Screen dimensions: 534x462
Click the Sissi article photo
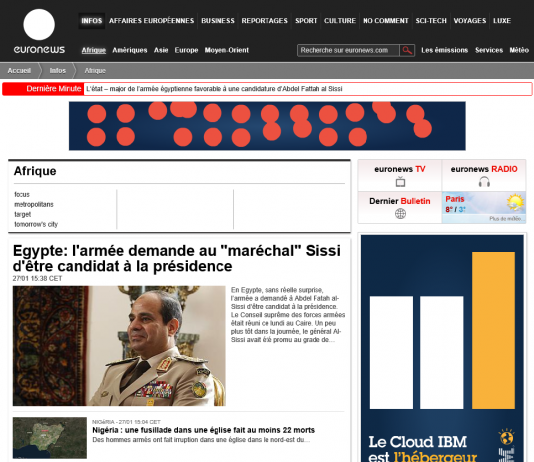[119, 346]
